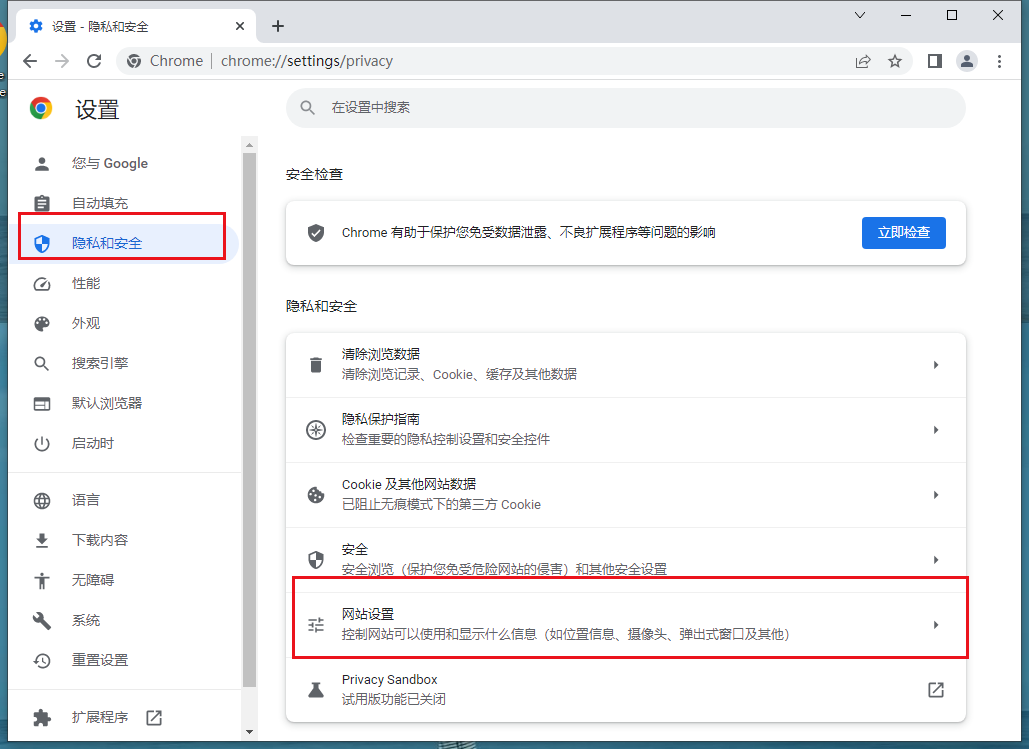This screenshot has height=749, width=1029.
Task: Click the forward navigation arrow
Action: 62,61
